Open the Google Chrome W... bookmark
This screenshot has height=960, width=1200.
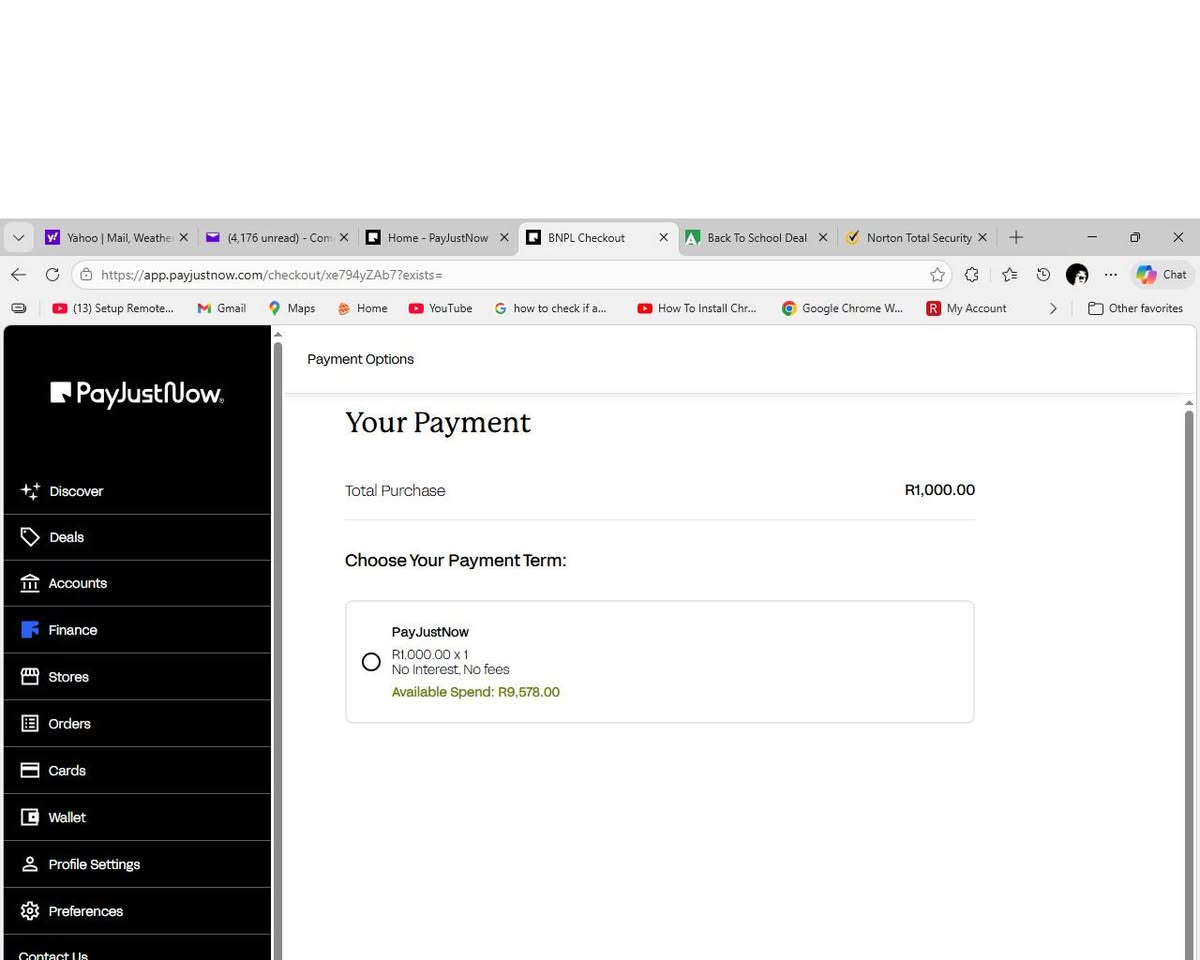click(842, 308)
